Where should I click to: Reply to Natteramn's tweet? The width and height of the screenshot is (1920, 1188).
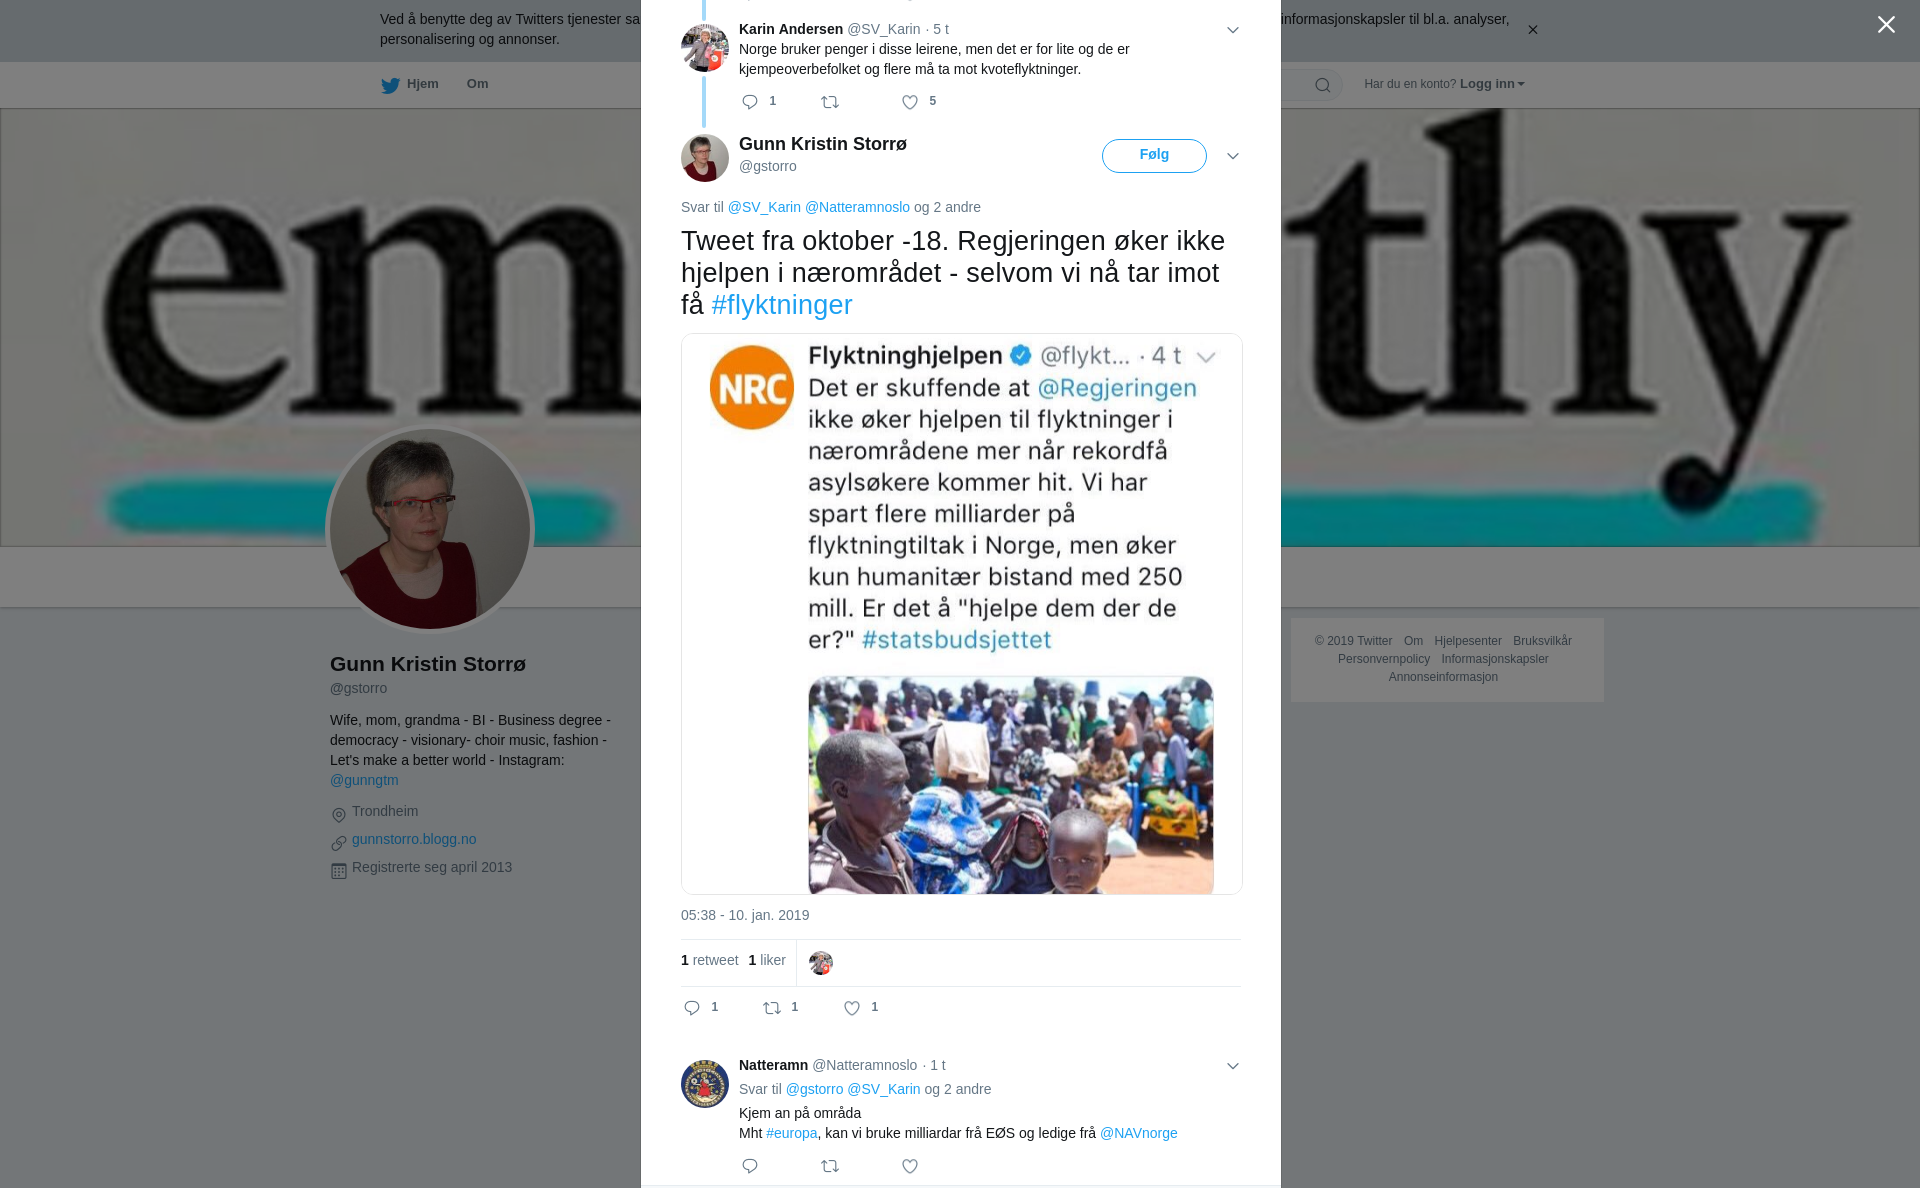point(750,1166)
